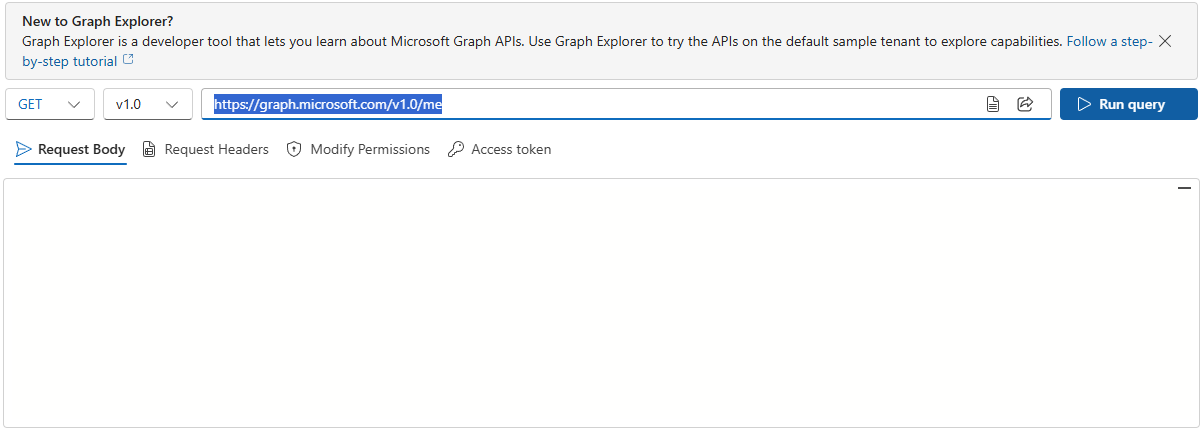Click the share query icon

(x=1025, y=104)
